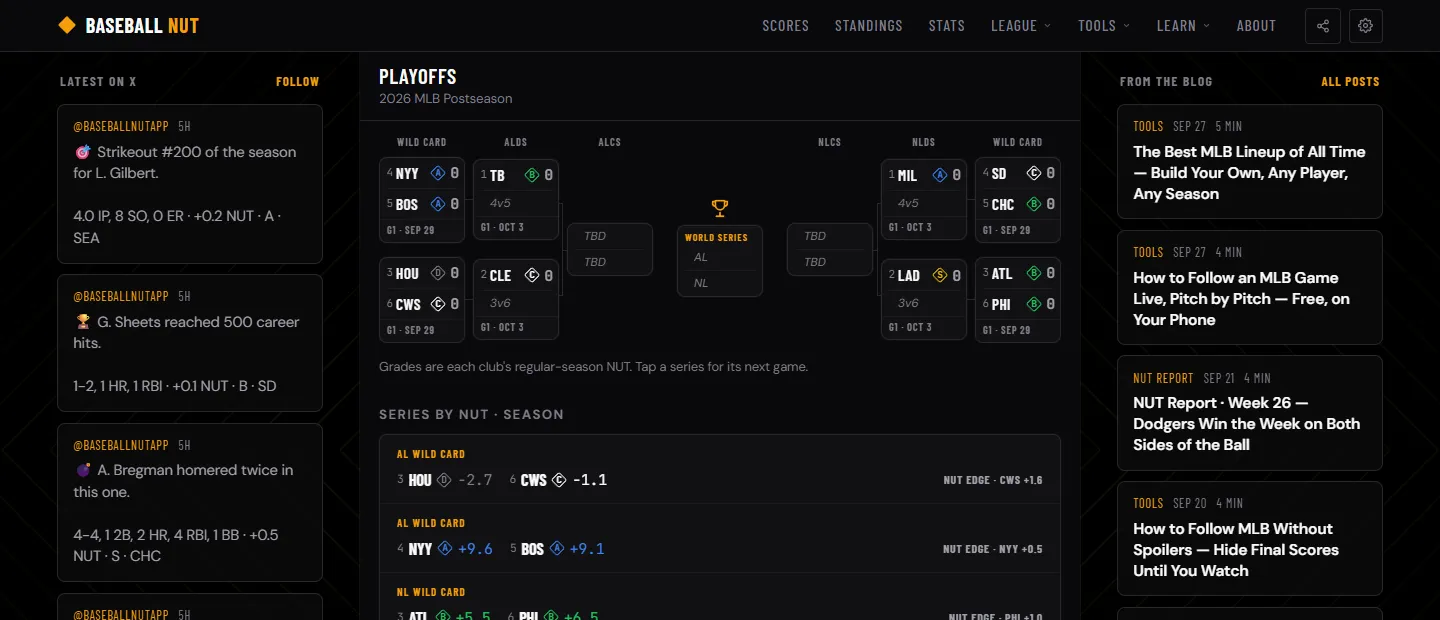Open the A. Bregman homered twice post
The height and width of the screenshot is (620, 1440).
[x=190, y=502]
